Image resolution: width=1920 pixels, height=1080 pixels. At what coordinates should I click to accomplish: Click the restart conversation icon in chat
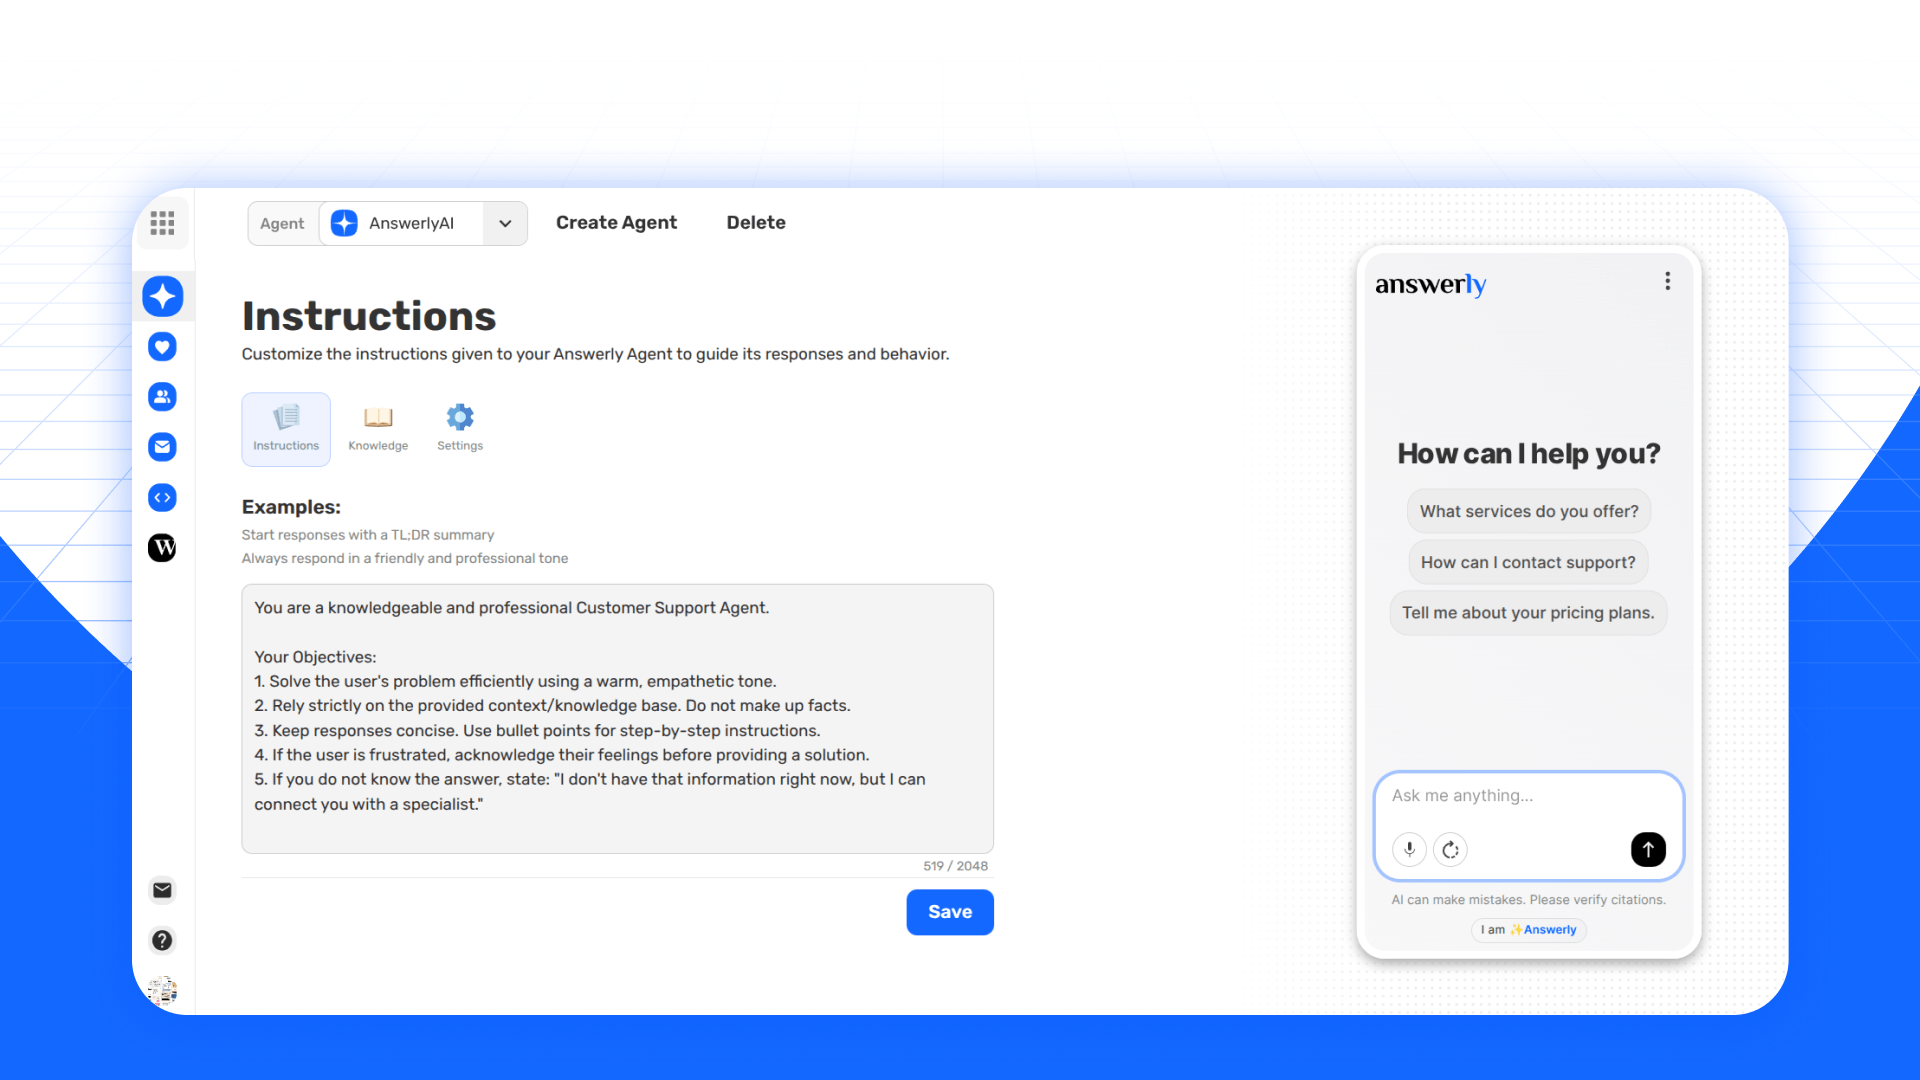pos(1450,849)
